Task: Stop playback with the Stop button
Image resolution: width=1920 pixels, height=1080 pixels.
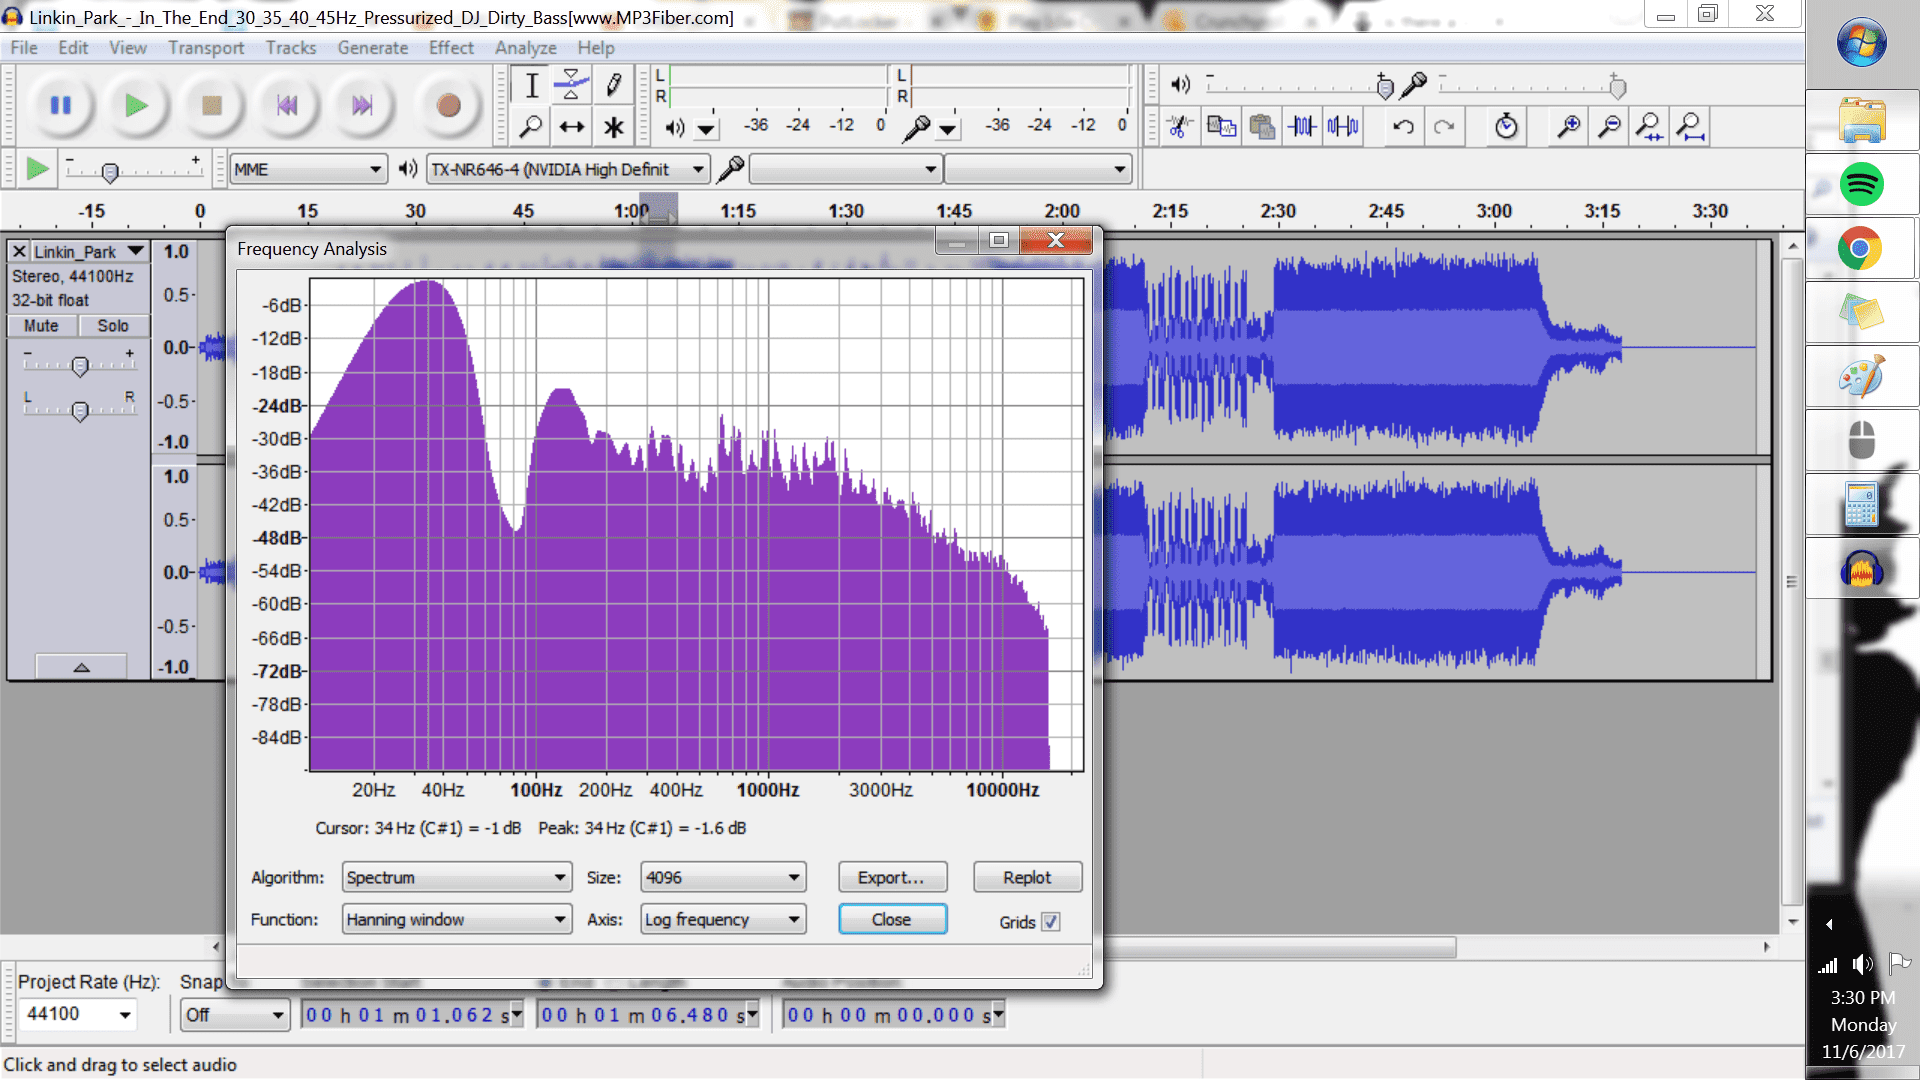Action: coord(212,105)
